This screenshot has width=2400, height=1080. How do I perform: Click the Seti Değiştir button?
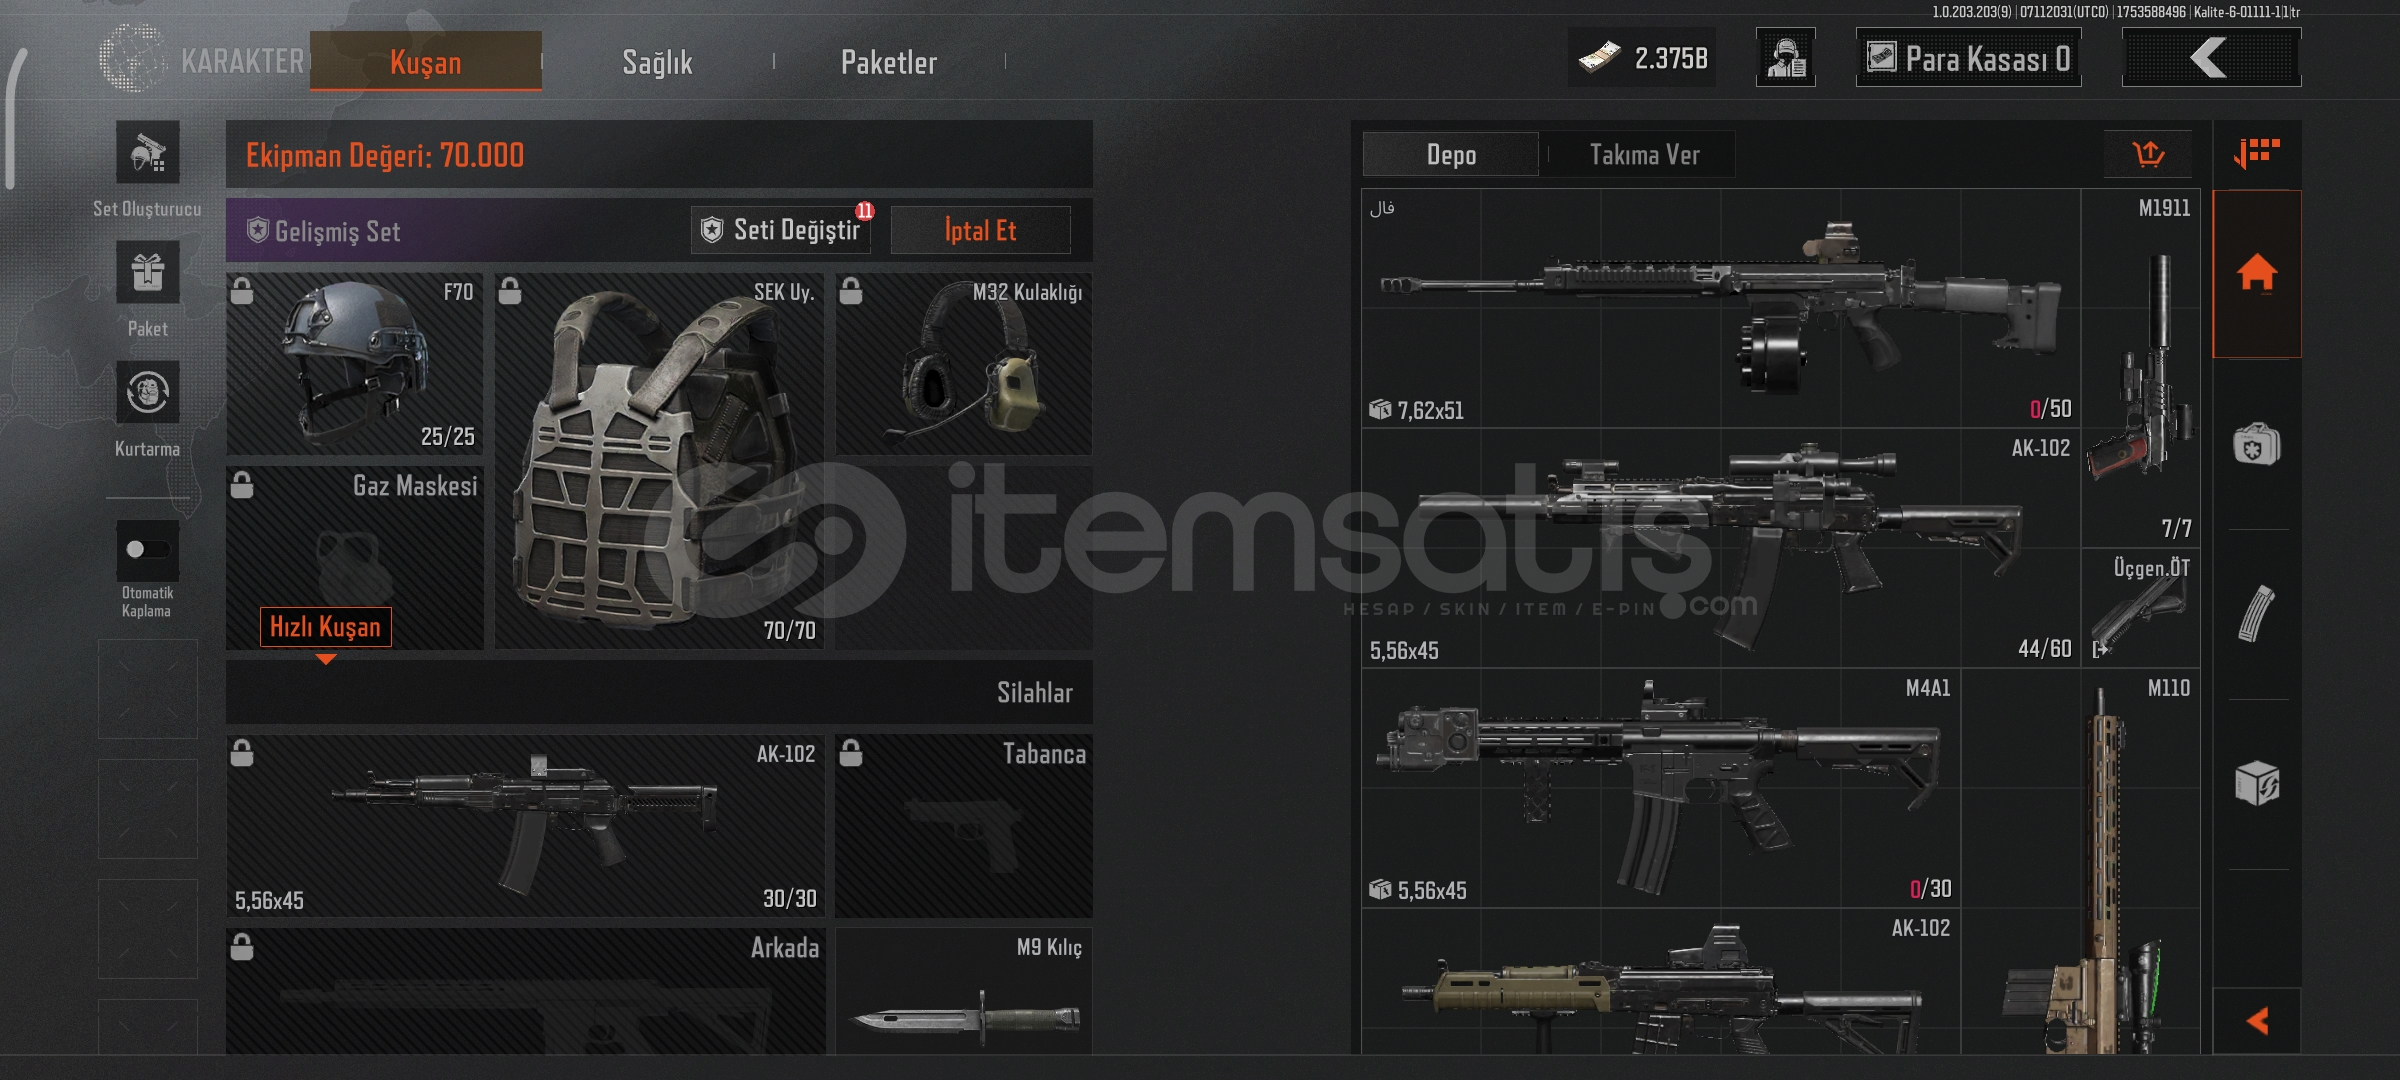pyautogui.click(x=781, y=230)
